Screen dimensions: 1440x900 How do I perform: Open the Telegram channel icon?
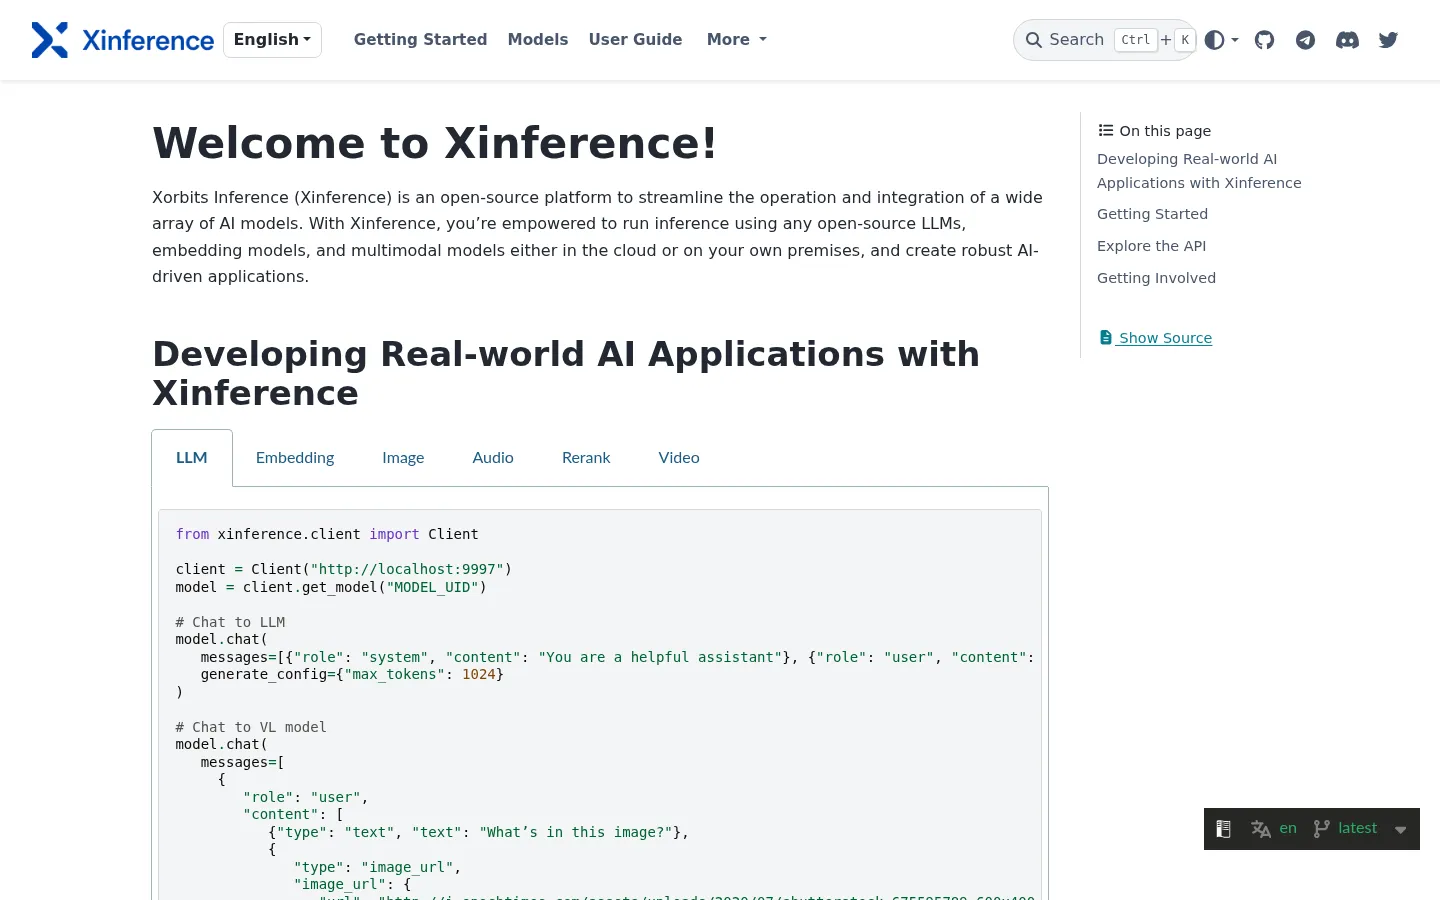click(1305, 40)
